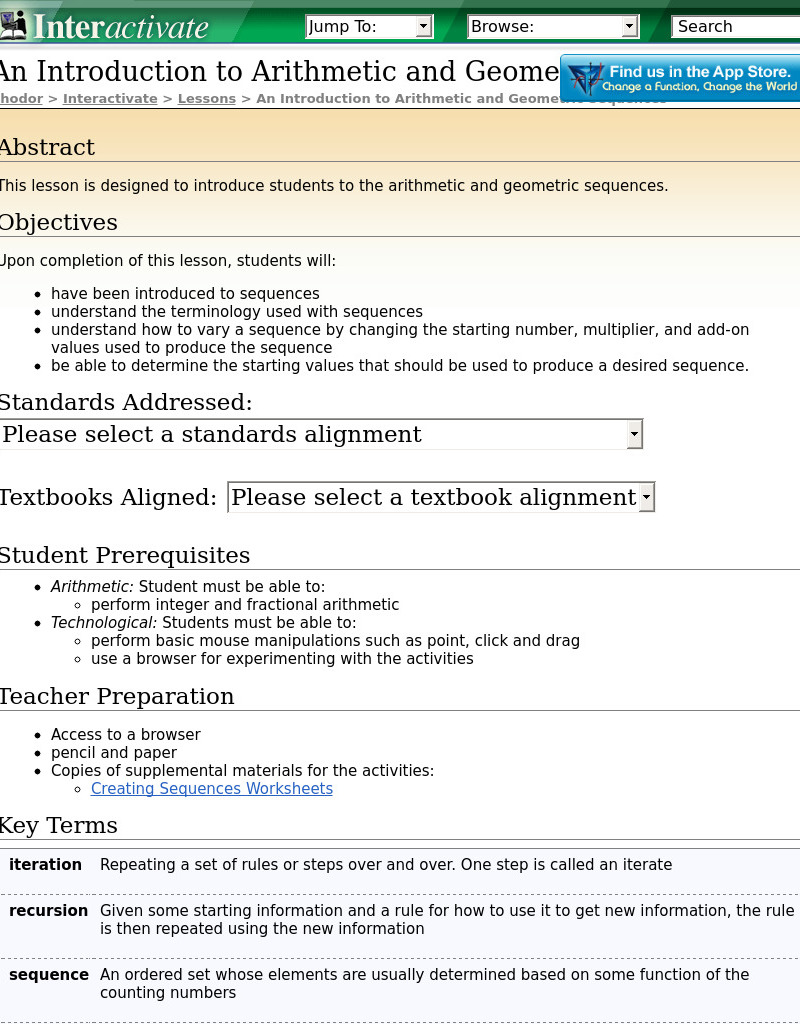Image resolution: width=800 pixels, height=1024 pixels.
Task: Select a standards alignment option
Action: click(300, 434)
